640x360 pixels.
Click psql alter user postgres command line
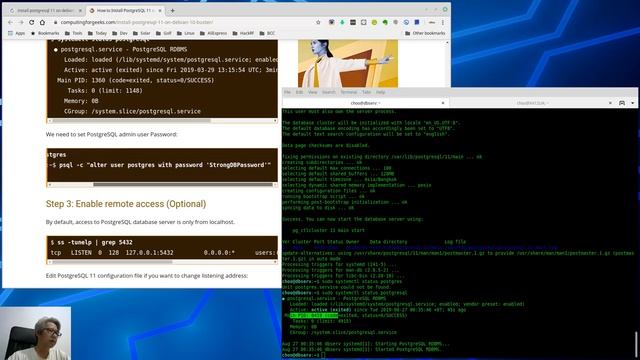tap(160, 165)
